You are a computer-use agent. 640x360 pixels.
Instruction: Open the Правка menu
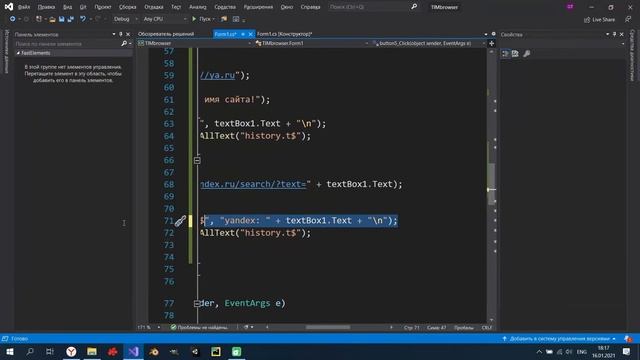click(46, 7)
